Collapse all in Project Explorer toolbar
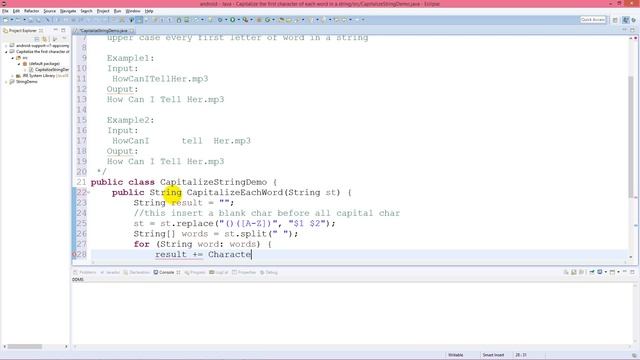 (37, 39)
